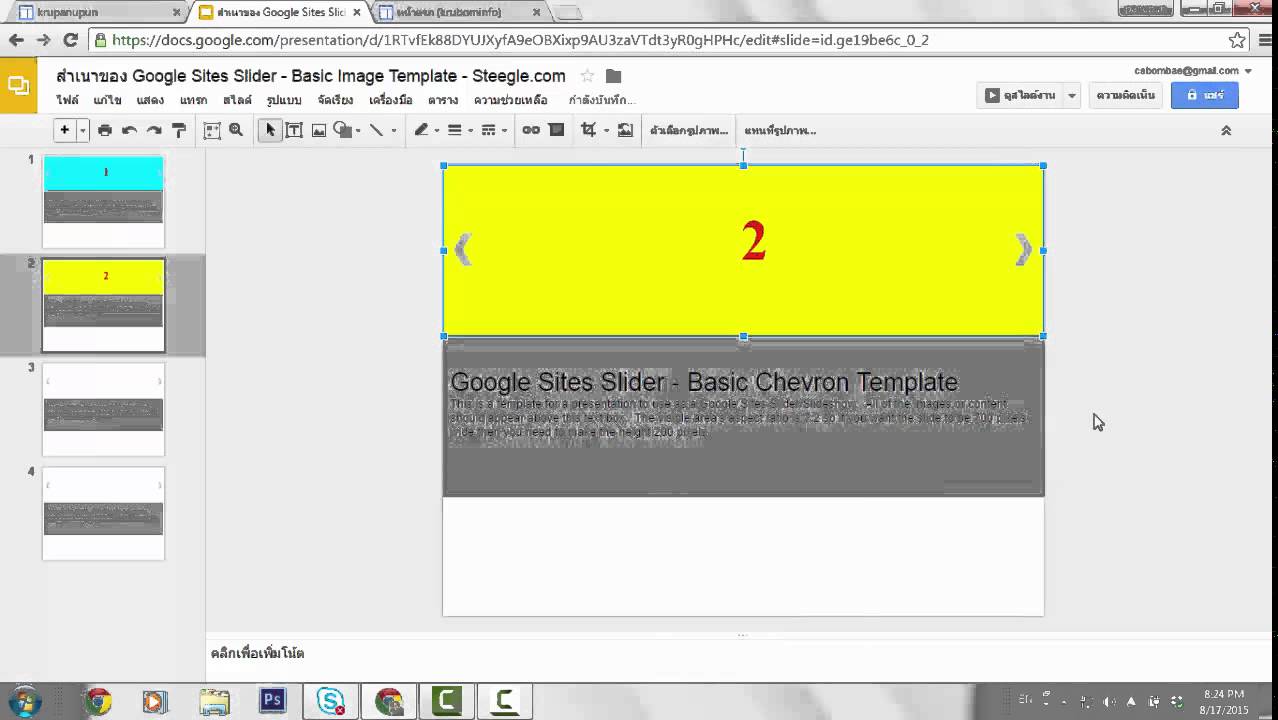Open the comments button

tap(1125, 95)
